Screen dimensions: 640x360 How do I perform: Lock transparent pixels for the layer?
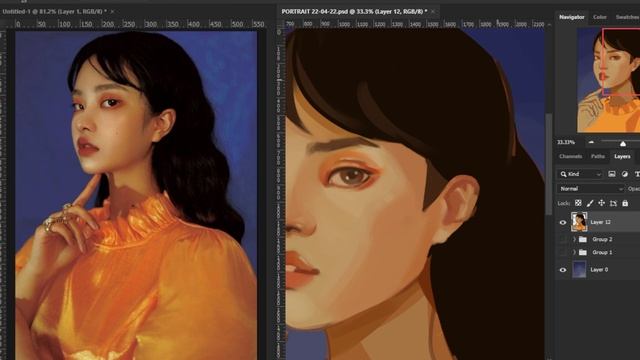pyautogui.click(x=578, y=203)
